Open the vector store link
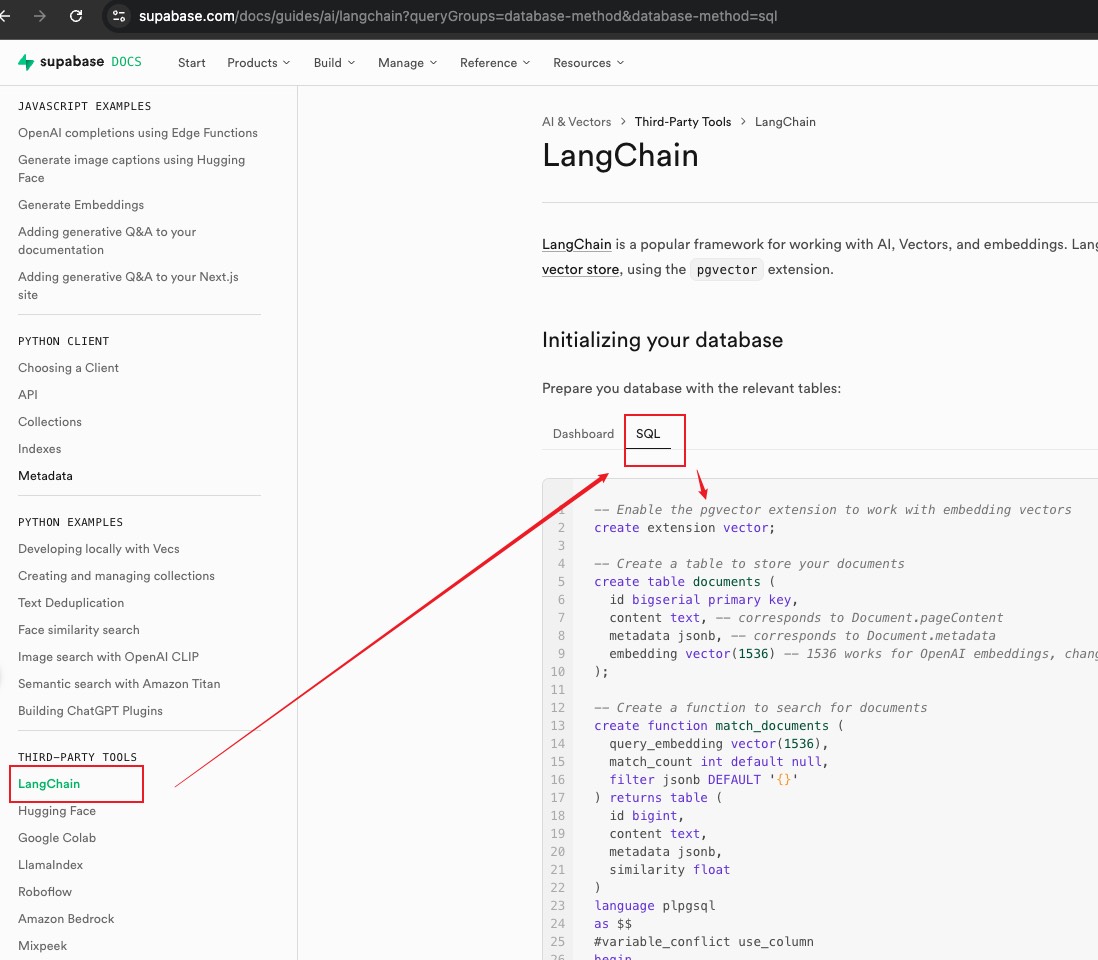The height and width of the screenshot is (960, 1098). 580,270
